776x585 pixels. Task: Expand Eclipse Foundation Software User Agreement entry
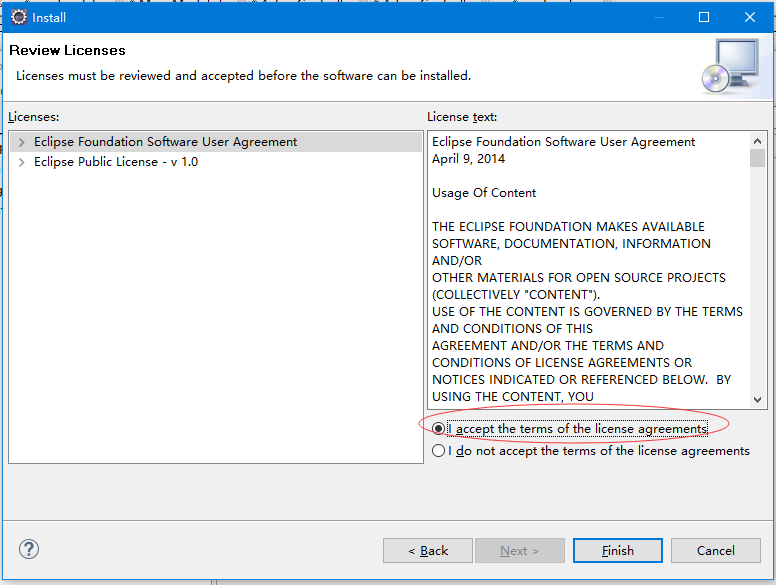(21, 143)
